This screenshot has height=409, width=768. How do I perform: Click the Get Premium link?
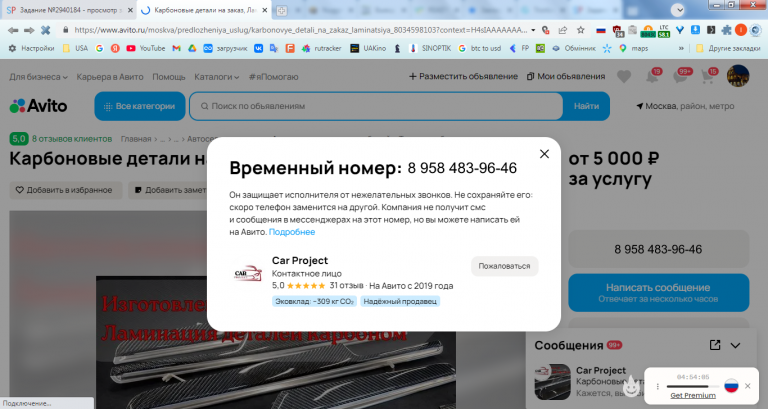click(693, 395)
